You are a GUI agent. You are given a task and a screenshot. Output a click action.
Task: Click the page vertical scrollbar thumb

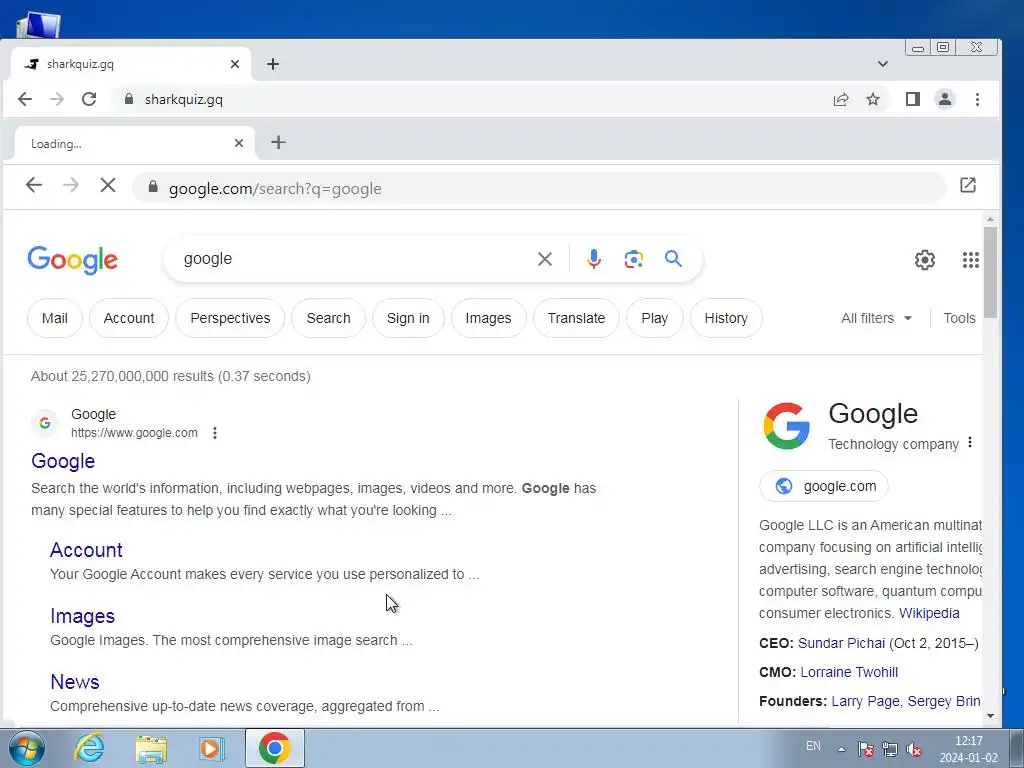pos(990,272)
